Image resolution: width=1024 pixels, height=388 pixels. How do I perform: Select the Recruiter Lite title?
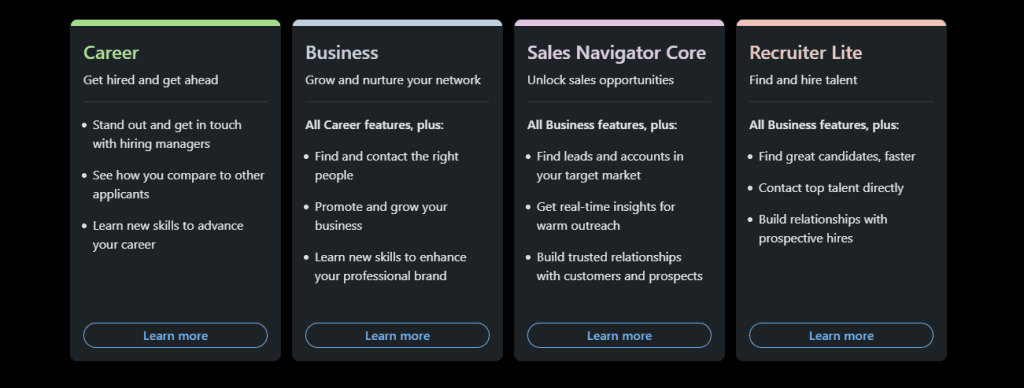click(805, 52)
